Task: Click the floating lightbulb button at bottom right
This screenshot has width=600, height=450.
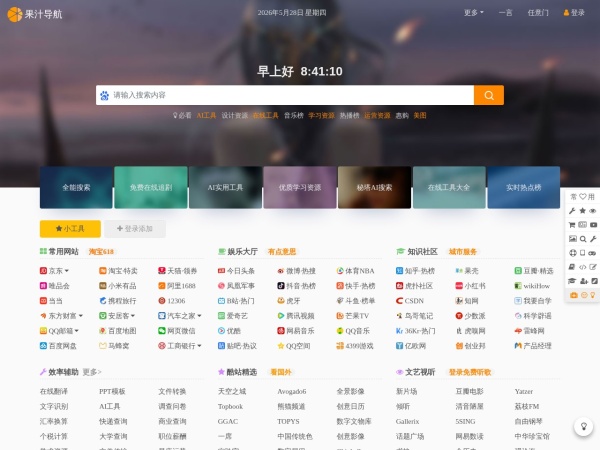Action: click(x=584, y=426)
